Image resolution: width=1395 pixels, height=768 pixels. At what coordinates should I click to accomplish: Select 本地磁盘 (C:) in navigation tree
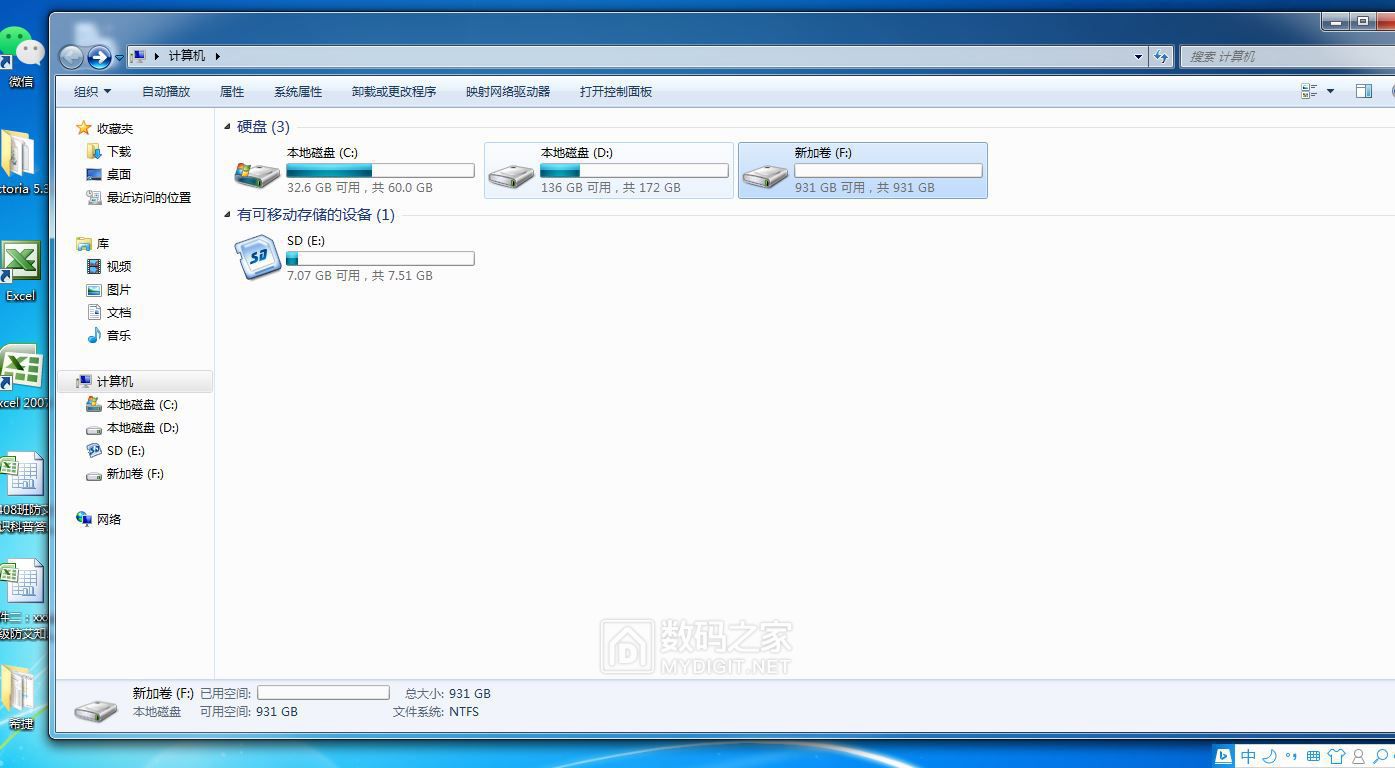pyautogui.click(x=141, y=404)
